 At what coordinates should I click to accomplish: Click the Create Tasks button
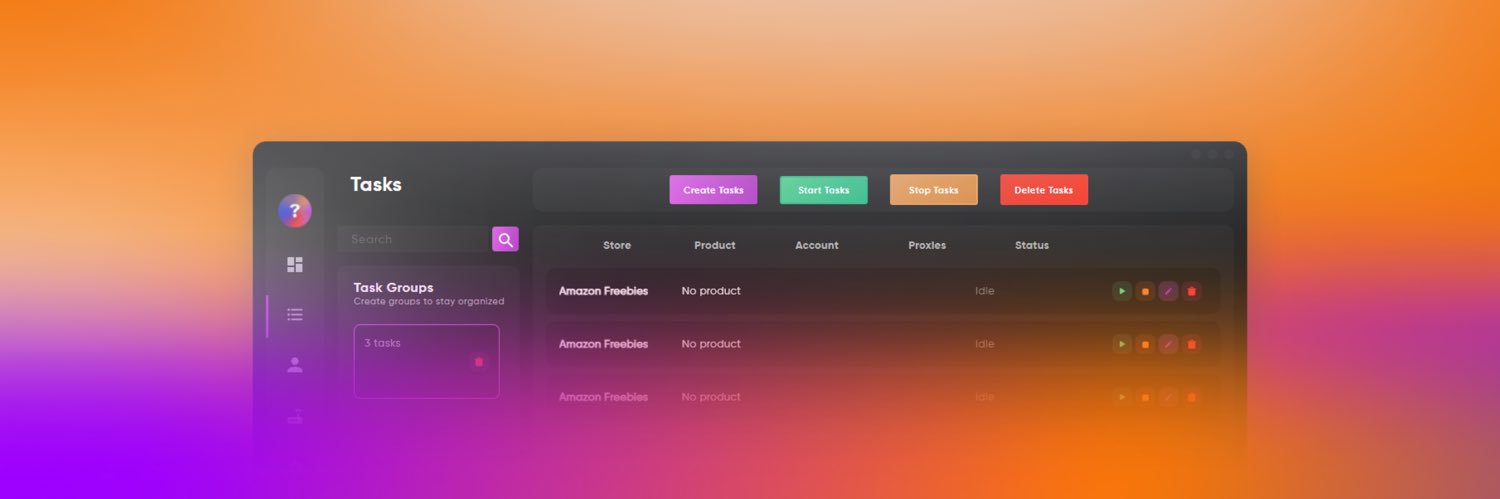pos(713,190)
